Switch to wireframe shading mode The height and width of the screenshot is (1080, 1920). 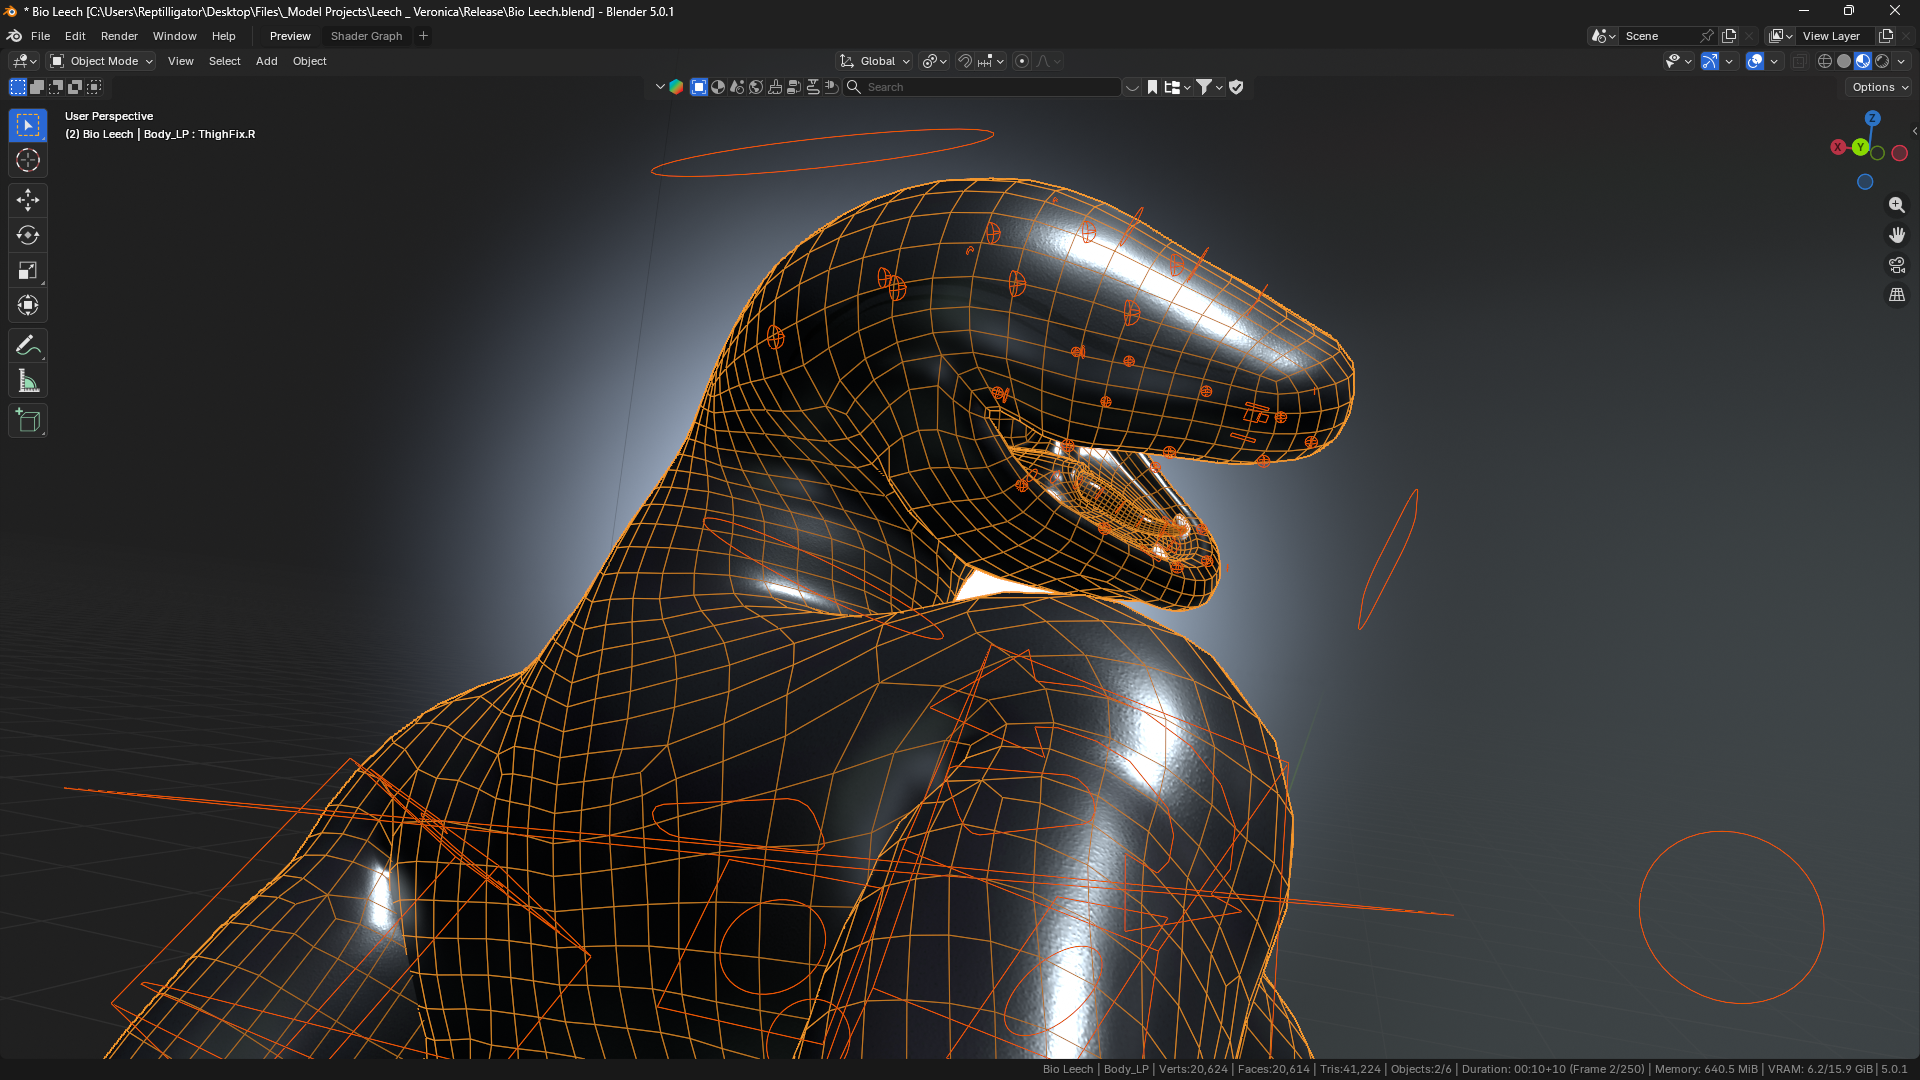pos(1825,61)
